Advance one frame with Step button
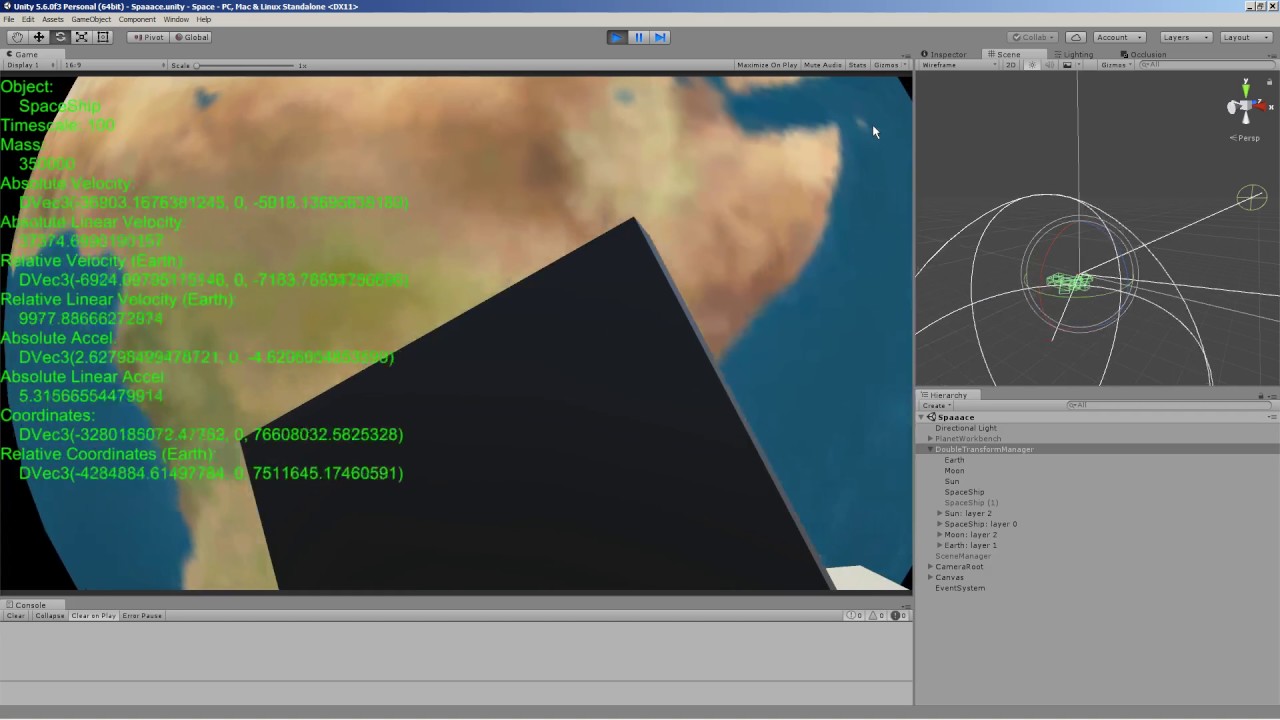The image size is (1280, 720). 660,37
